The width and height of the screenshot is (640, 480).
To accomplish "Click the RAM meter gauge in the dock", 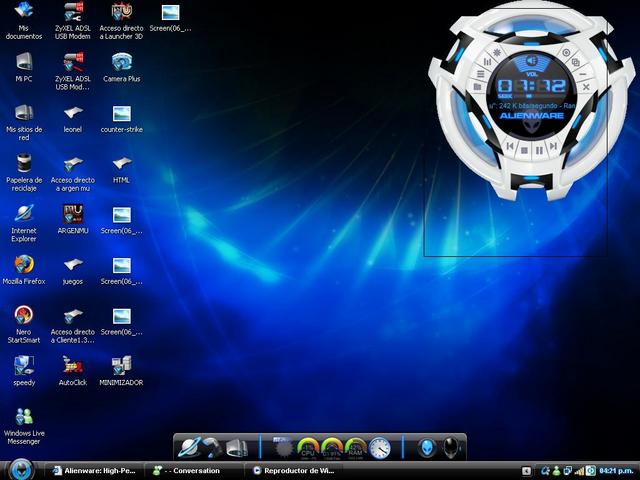I will pyautogui.click(x=355, y=448).
